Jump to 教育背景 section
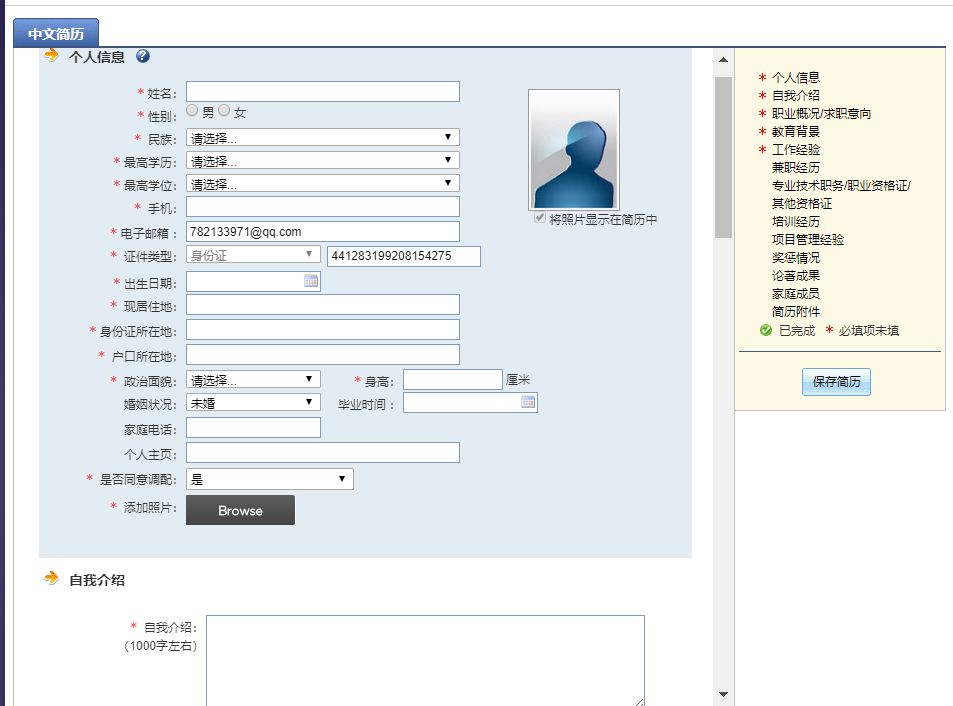The image size is (953, 706). (796, 131)
